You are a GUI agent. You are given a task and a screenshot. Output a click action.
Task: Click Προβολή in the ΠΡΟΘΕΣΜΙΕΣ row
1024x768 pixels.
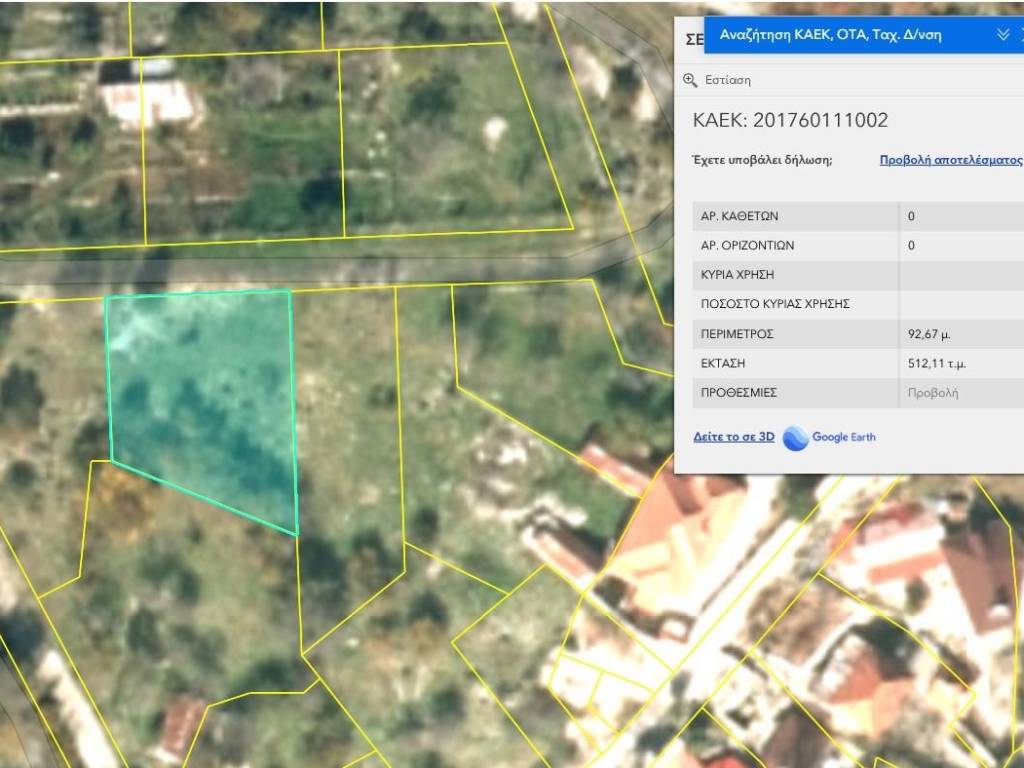[x=932, y=393]
